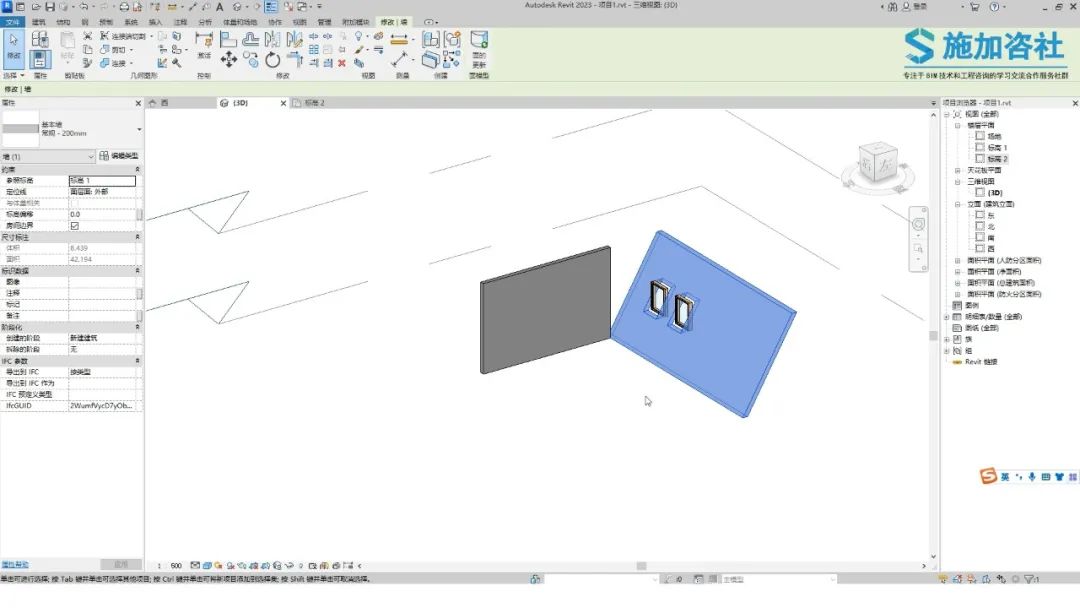Screen dimensions: 1080x608
Task: Click the red X Delete tool
Action: click(x=342, y=63)
